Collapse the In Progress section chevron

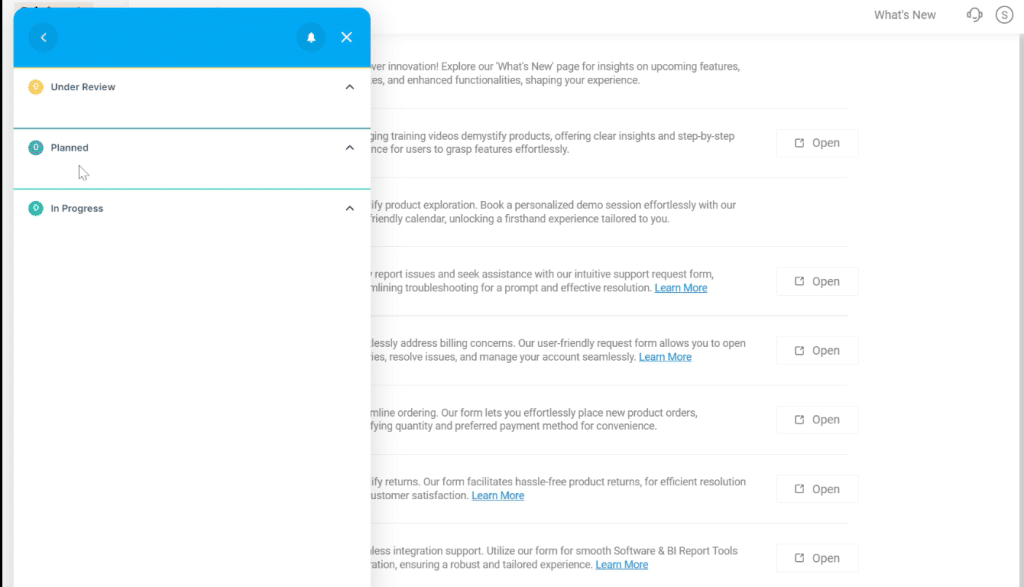[349, 209]
